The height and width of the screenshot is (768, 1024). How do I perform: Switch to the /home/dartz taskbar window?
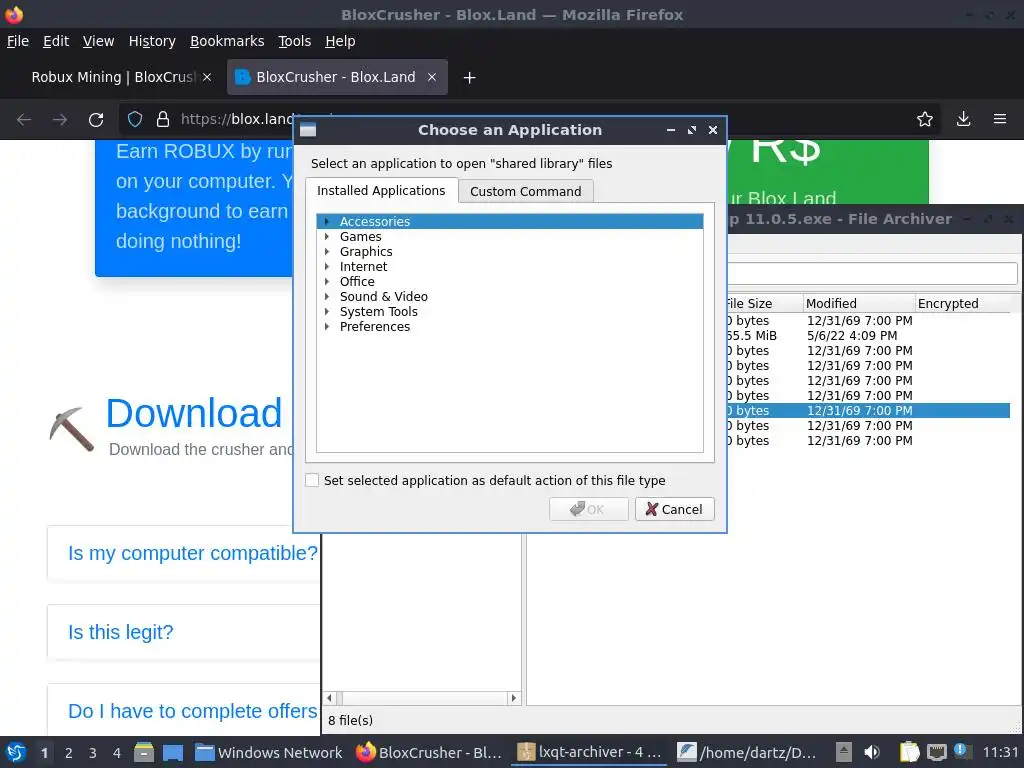746,752
